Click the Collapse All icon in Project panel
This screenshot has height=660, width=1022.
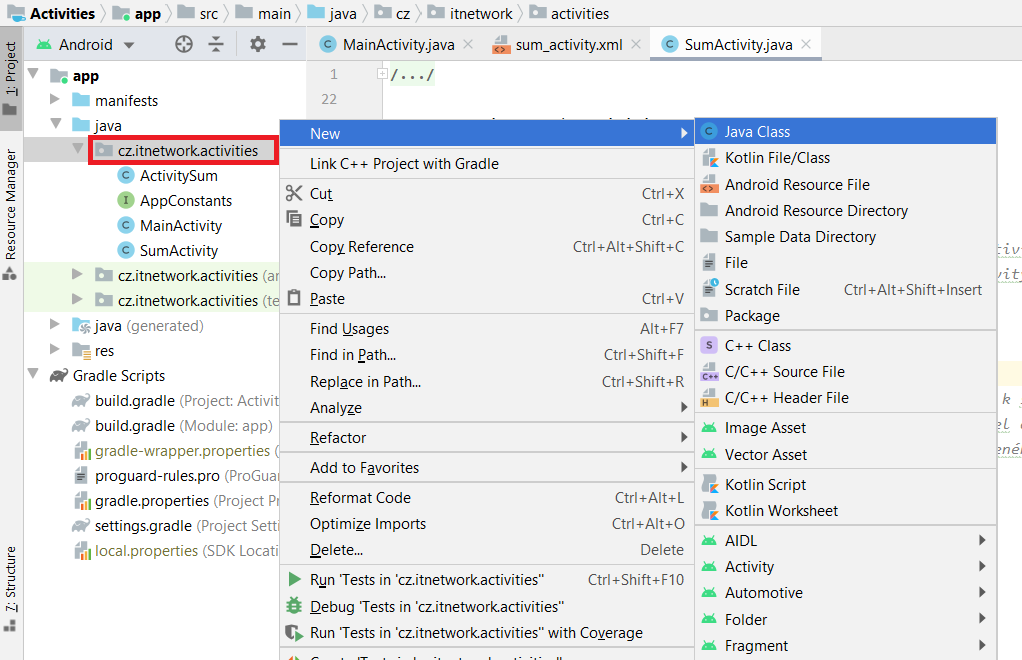click(216, 44)
